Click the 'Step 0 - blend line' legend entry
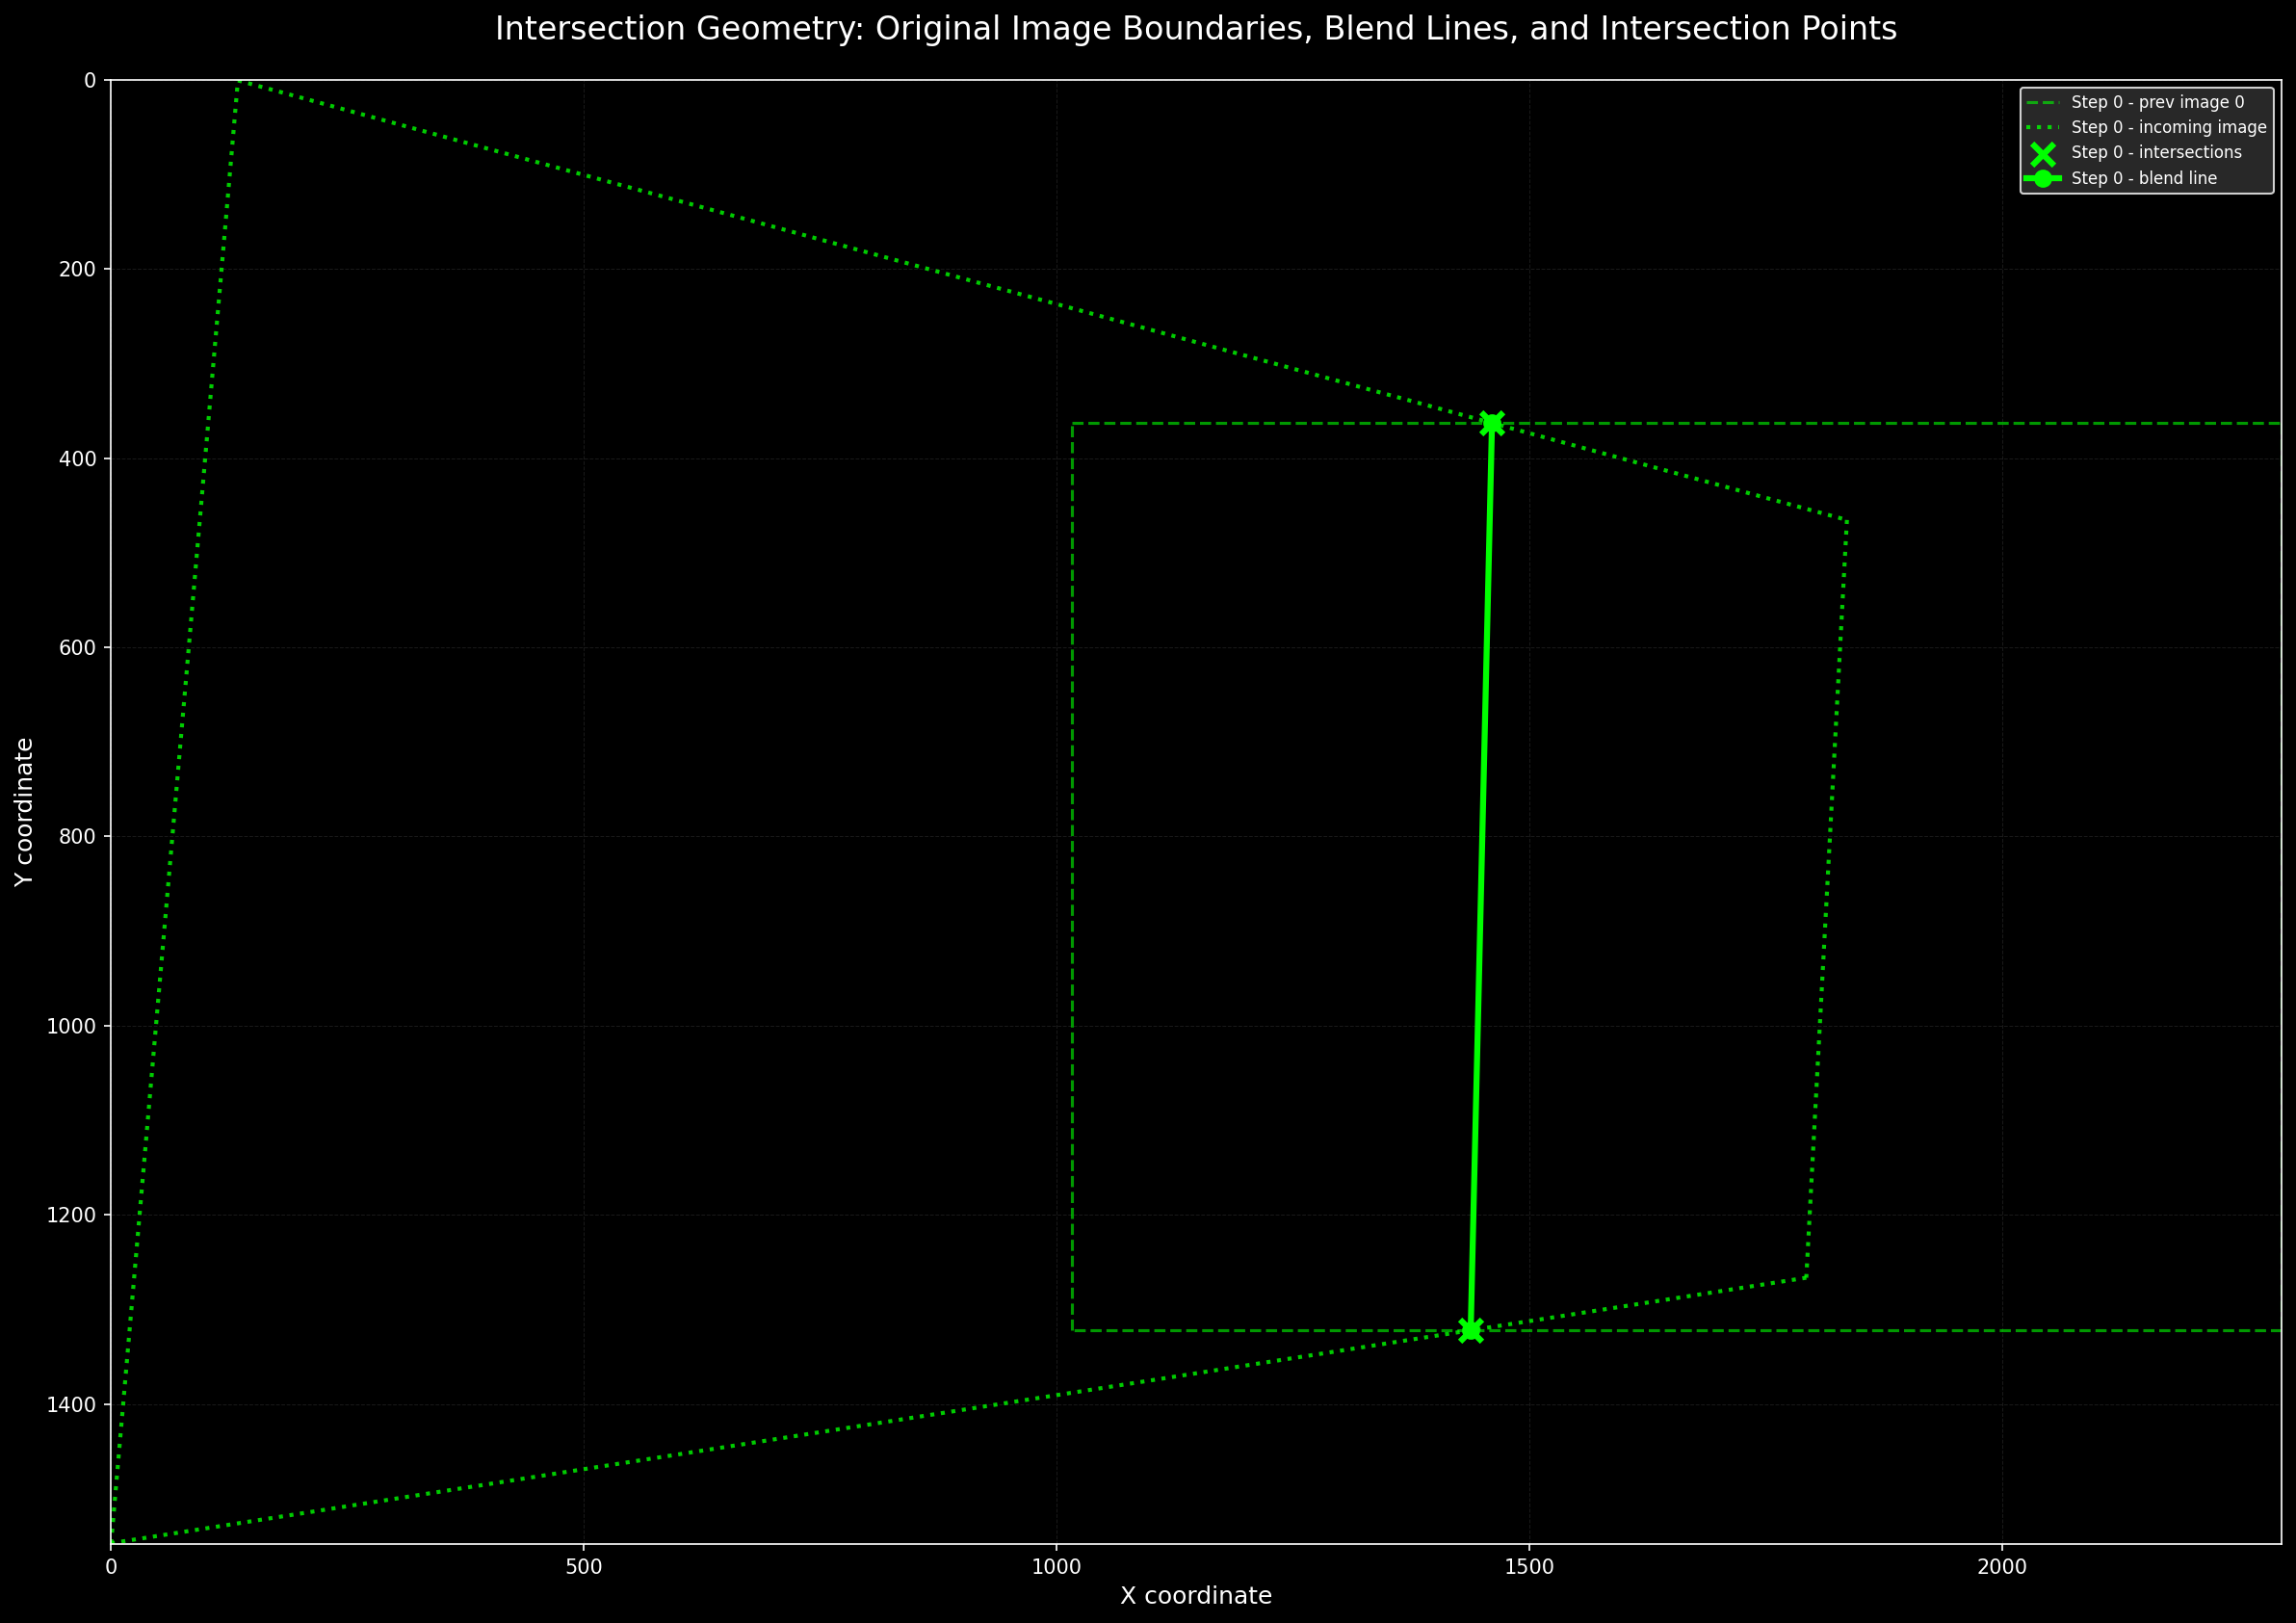This screenshot has height=1623, width=2296. [x=2121, y=178]
